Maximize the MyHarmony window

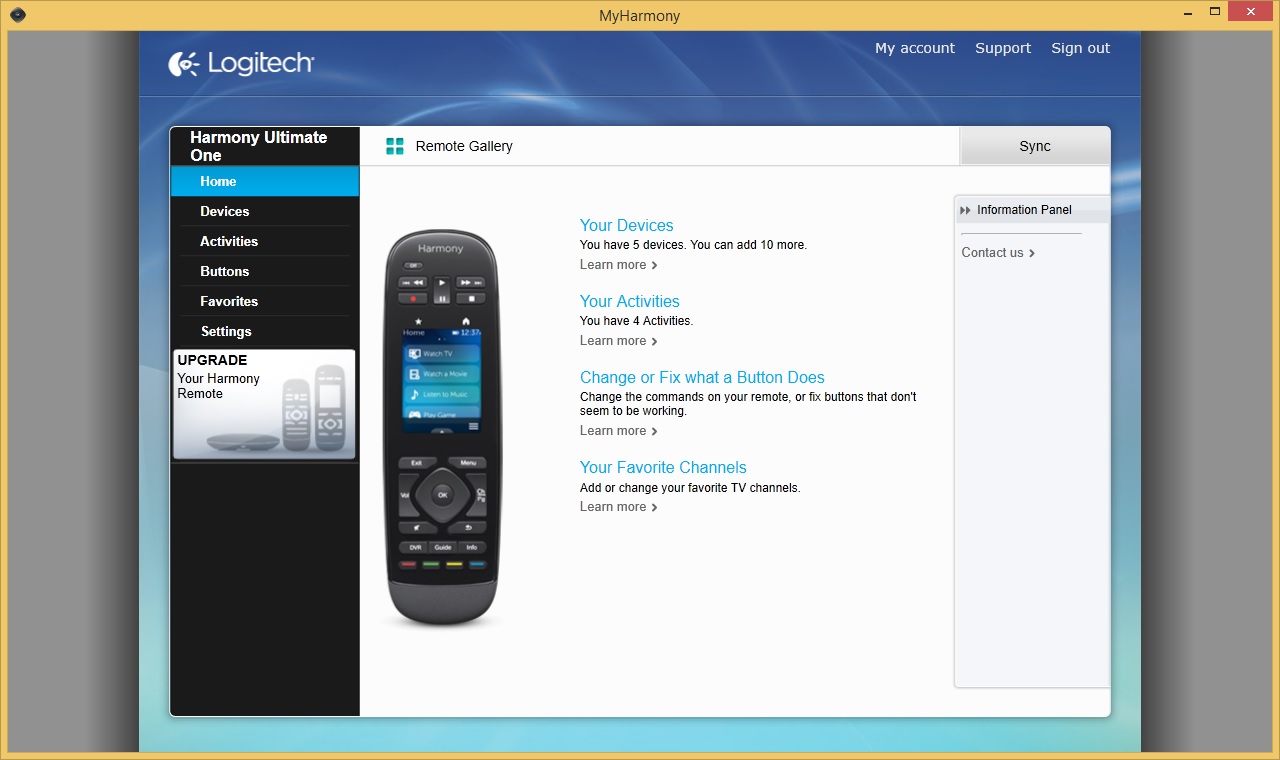(x=1215, y=12)
